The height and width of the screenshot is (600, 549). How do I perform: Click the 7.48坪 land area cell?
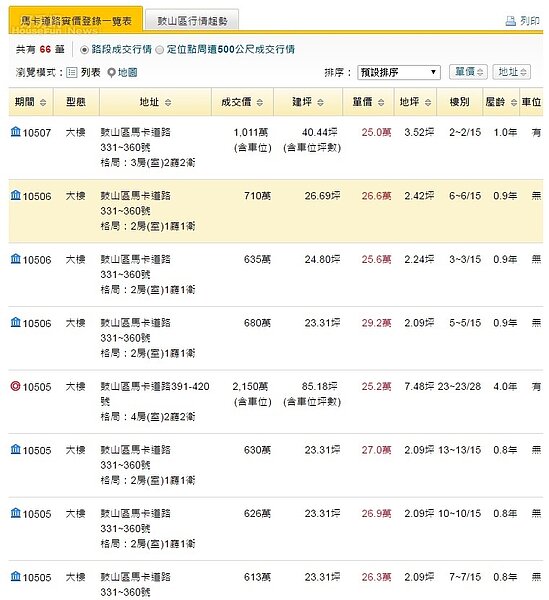tap(419, 386)
